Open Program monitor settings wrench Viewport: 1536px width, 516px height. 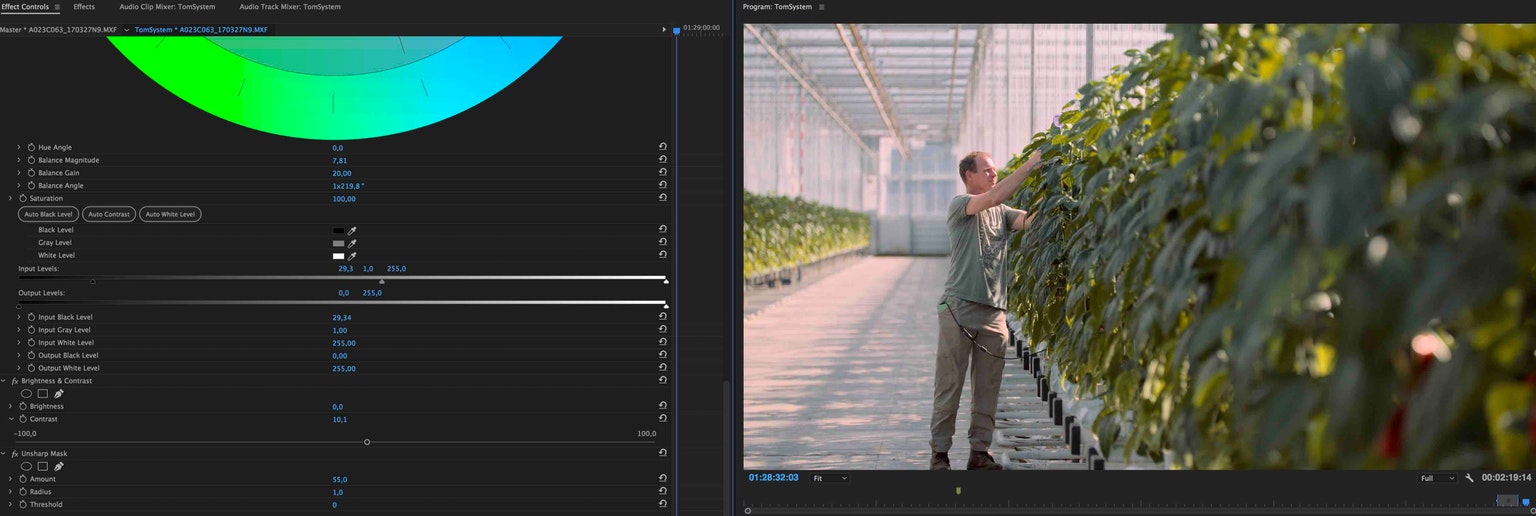pyautogui.click(x=1470, y=478)
